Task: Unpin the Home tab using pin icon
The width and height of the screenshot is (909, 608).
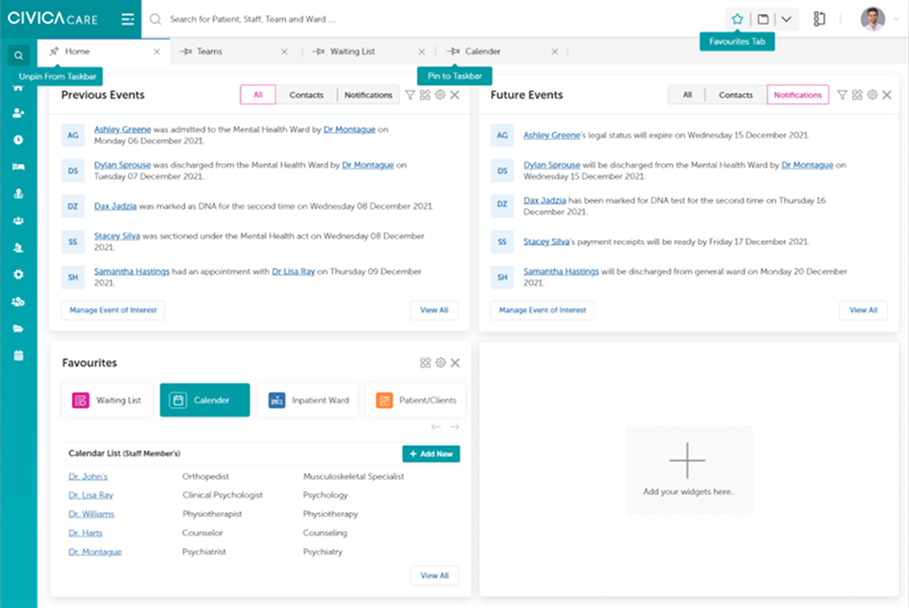Action: click(54, 51)
